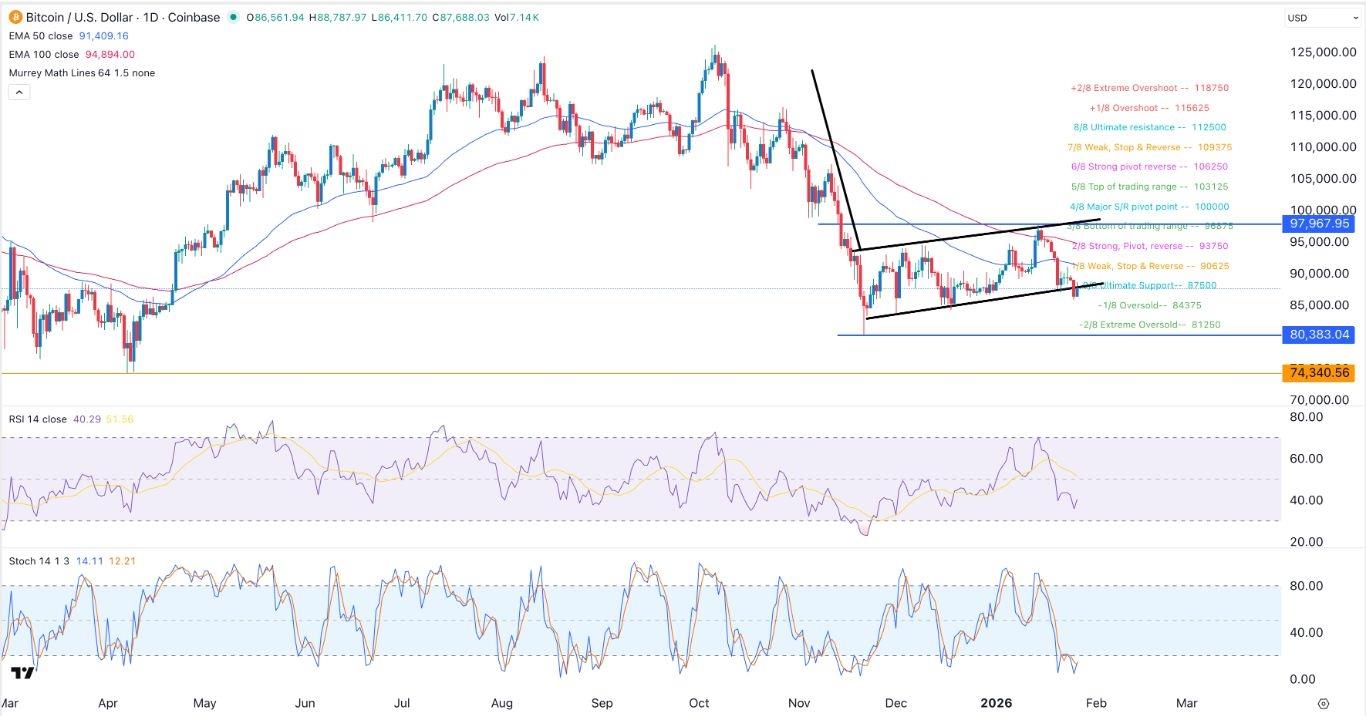Viewport: 1366px width, 716px height.
Task: Click the 2026 label on the time axis
Action: (995, 703)
